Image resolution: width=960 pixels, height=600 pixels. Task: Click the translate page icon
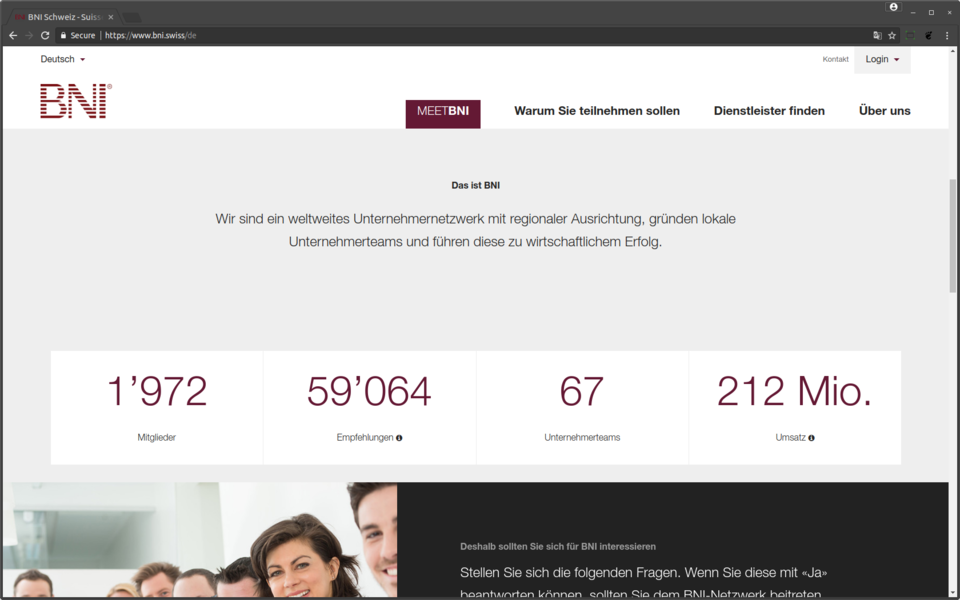[x=877, y=36]
